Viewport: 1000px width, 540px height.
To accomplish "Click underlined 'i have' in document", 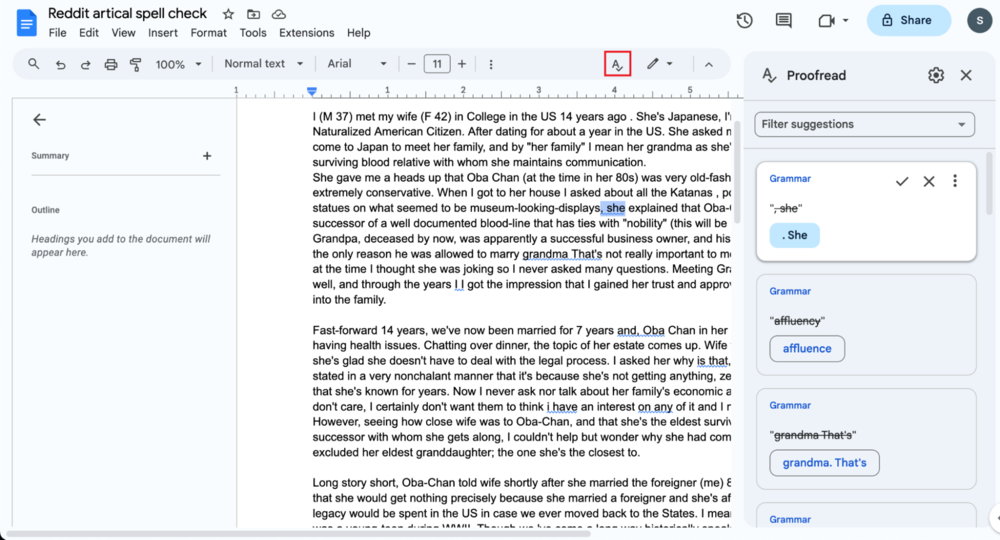I will pos(562,407).
